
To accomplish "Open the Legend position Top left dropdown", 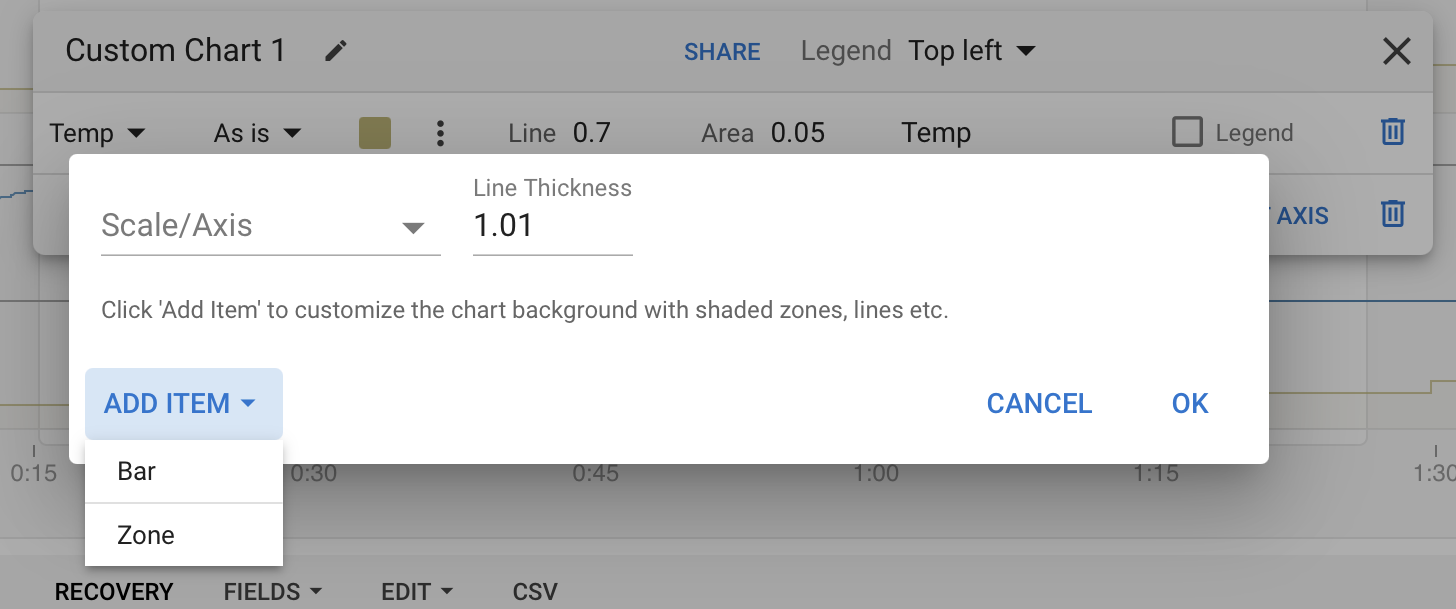I will [971, 51].
